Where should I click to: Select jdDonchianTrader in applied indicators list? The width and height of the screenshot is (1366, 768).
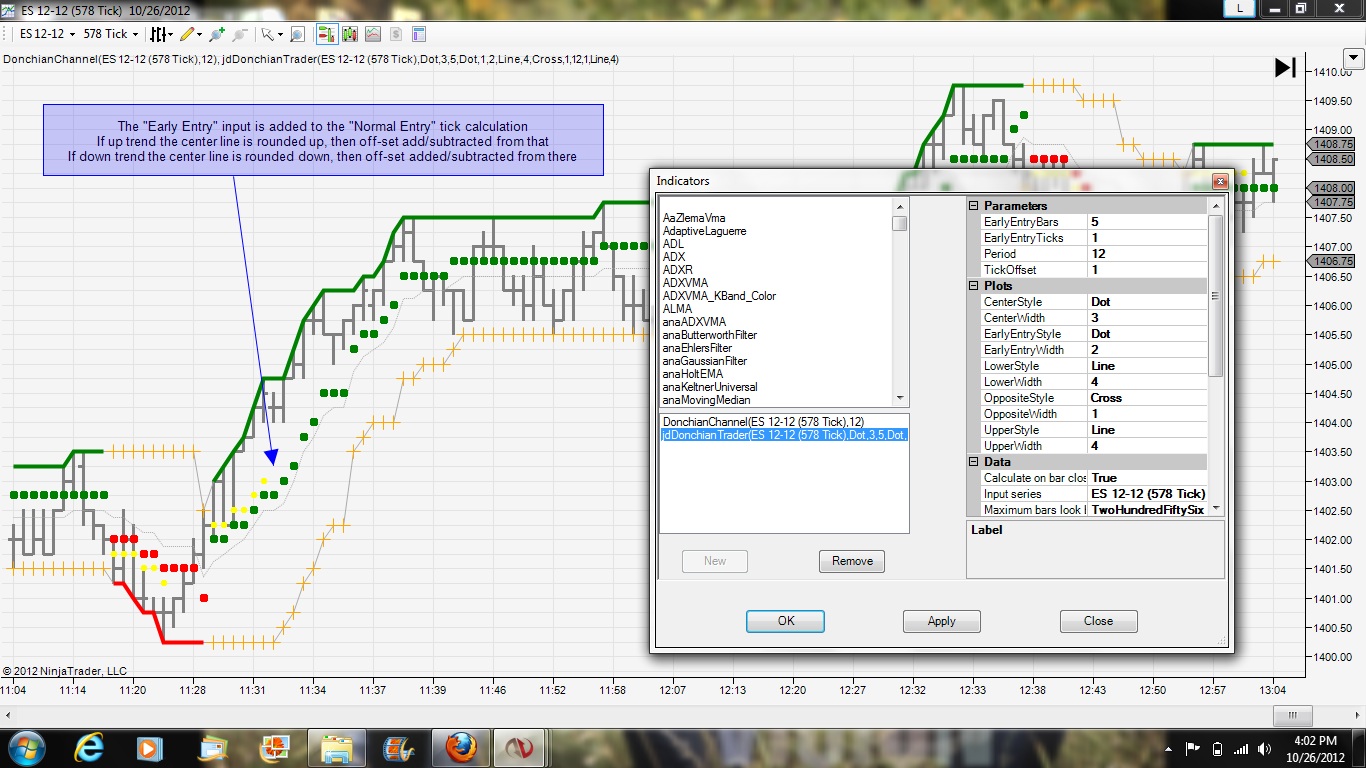(784, 435)
